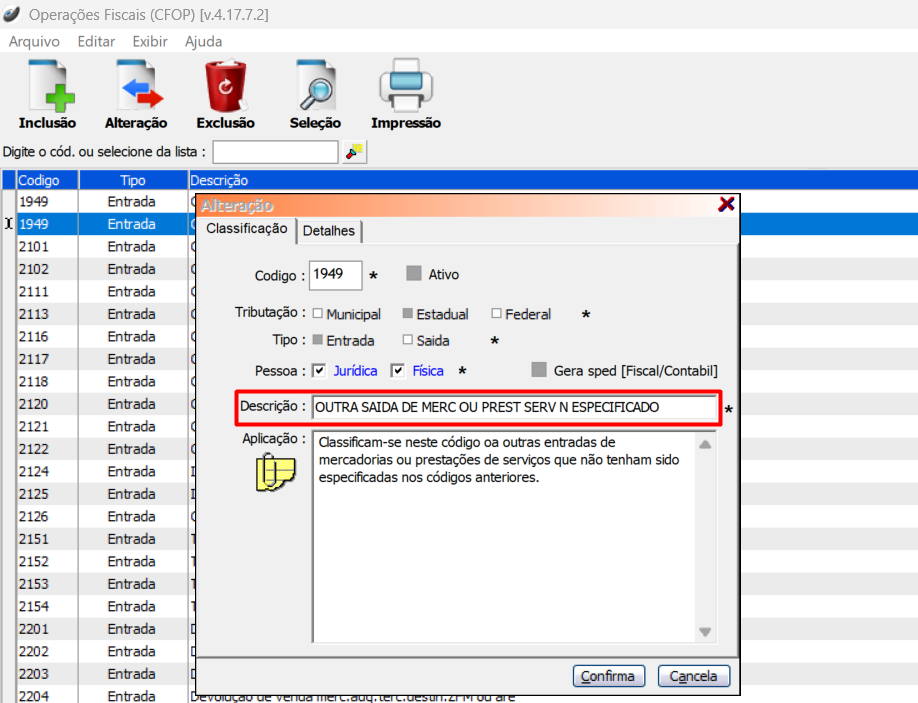
Task: Toggle the Ativo checkbox
Action: [414, 273]
